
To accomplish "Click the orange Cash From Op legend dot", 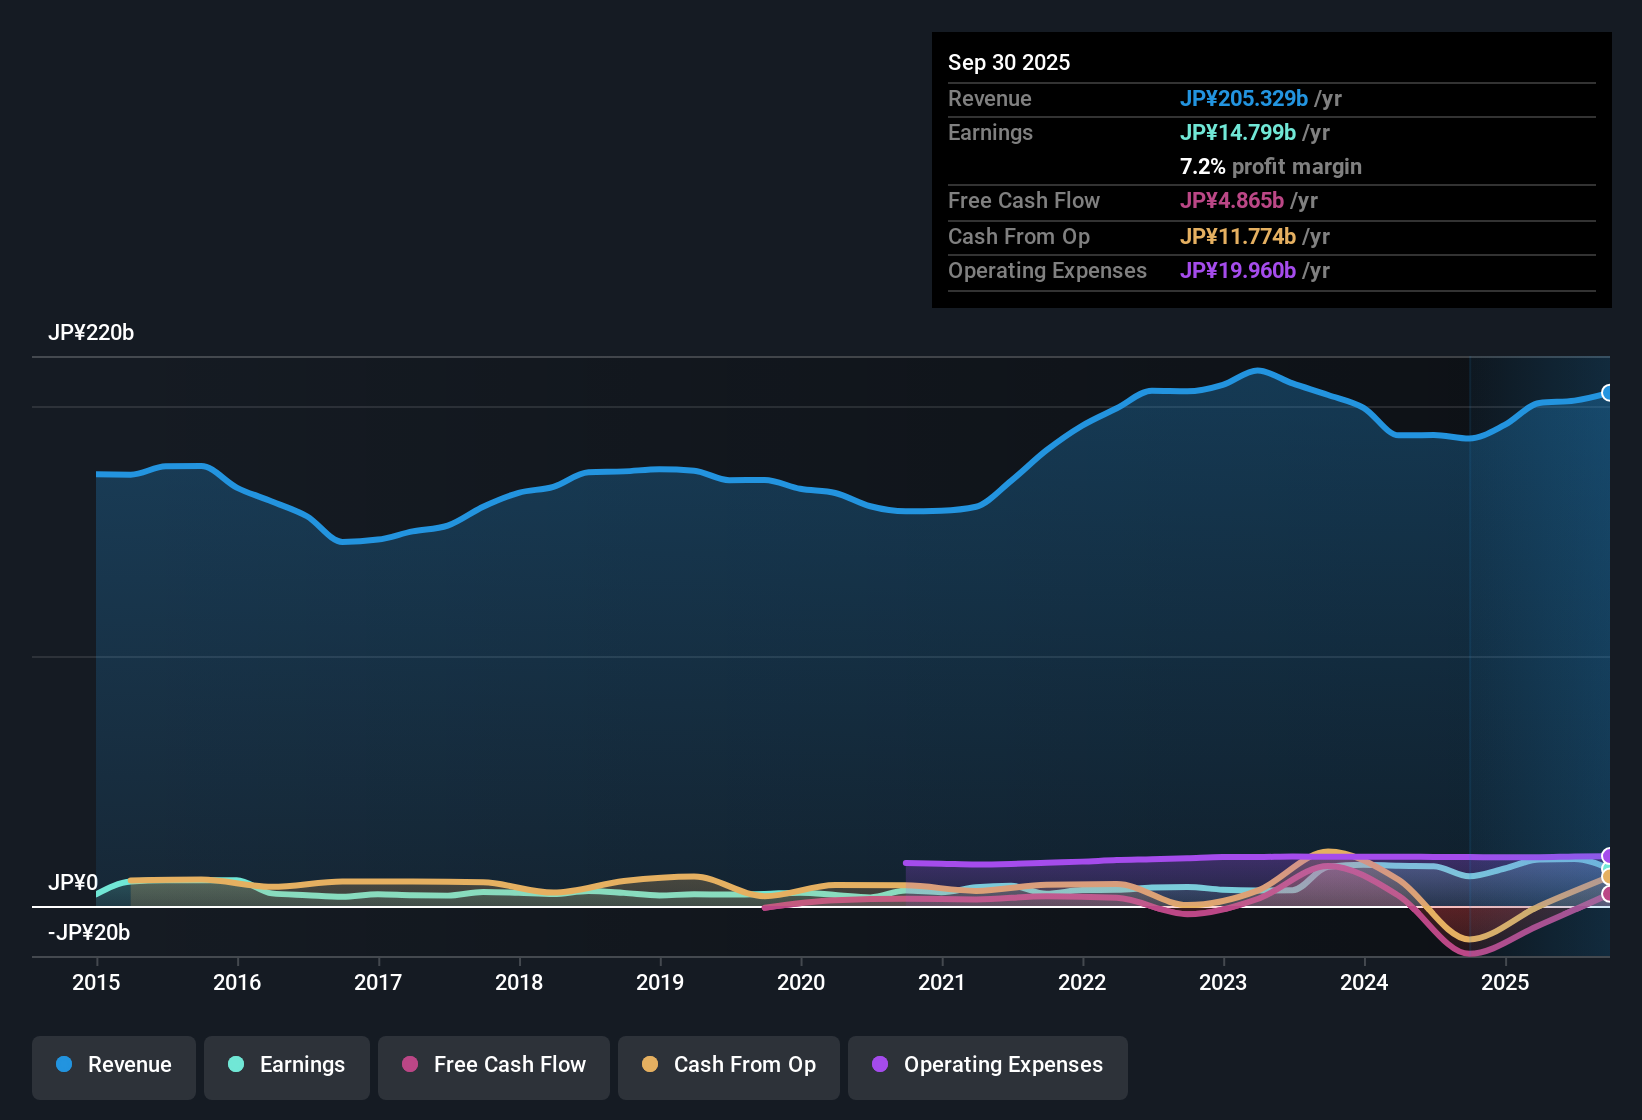I will tap(650, 1065).
